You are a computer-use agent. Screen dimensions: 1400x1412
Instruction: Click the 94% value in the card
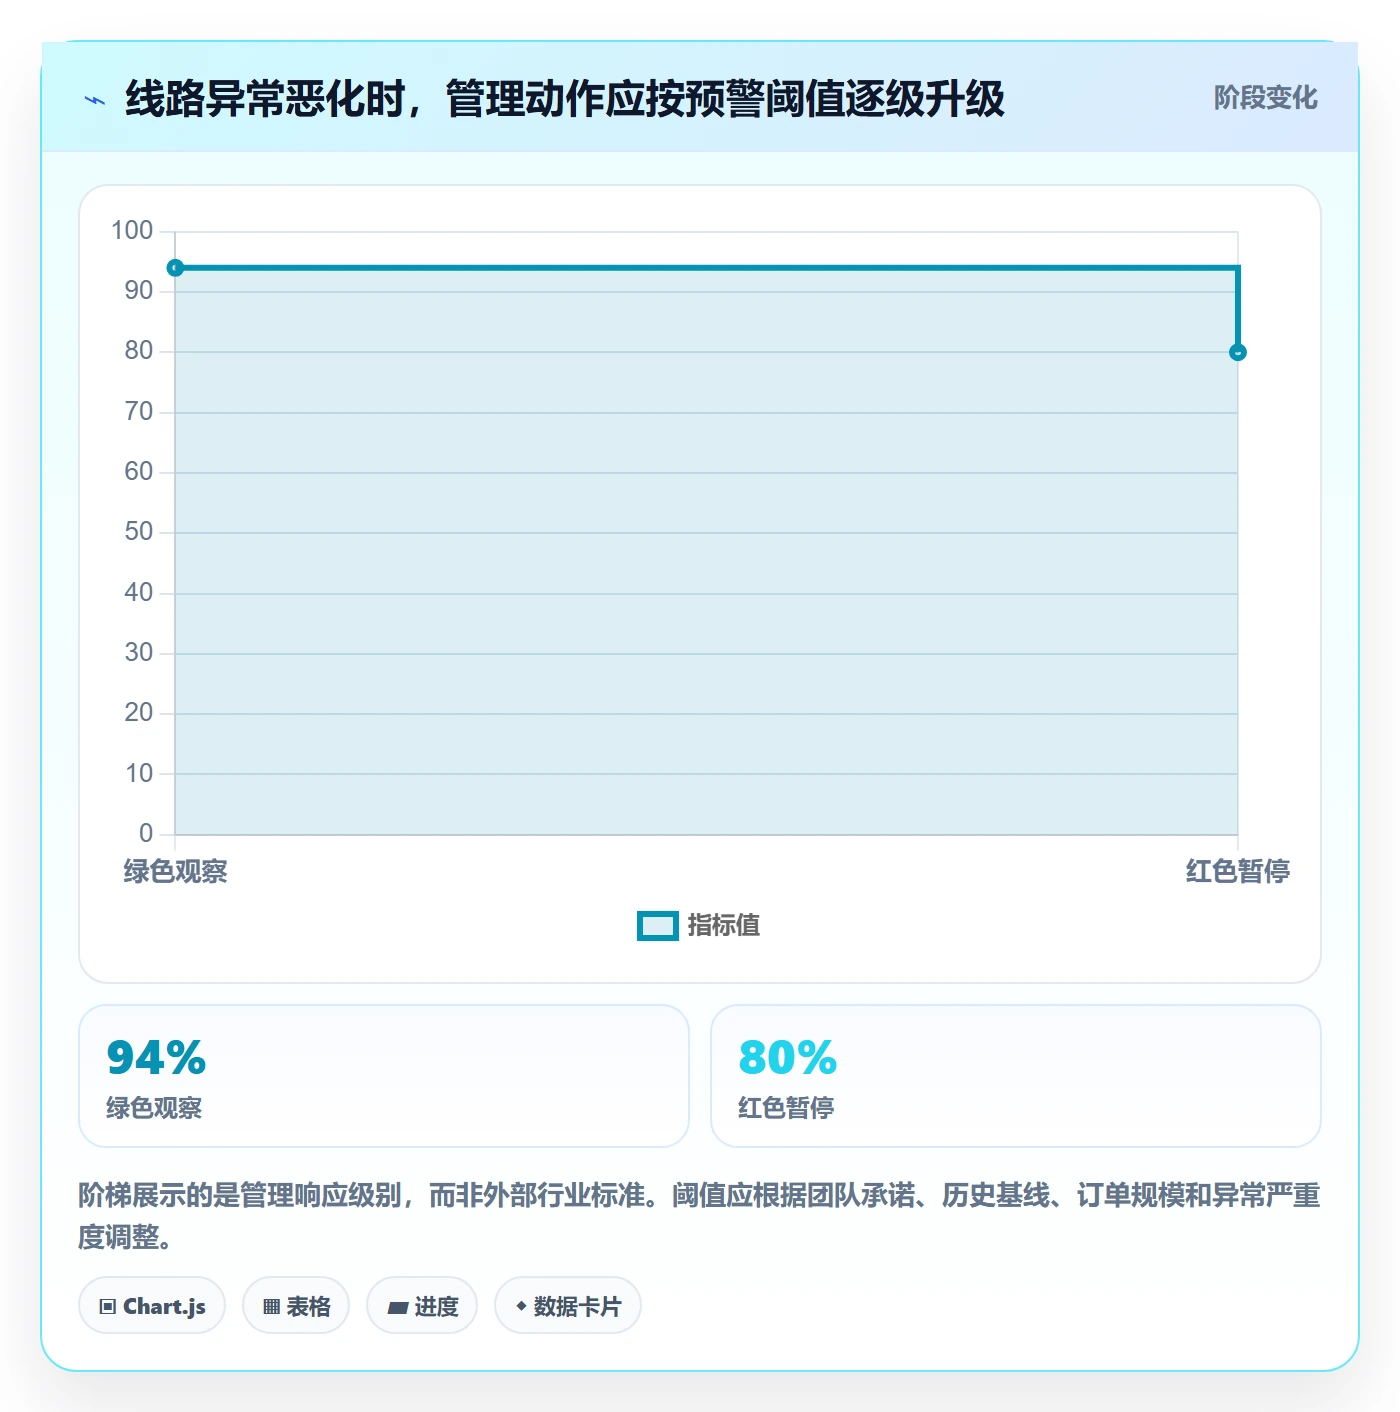tap(156, 1057)
